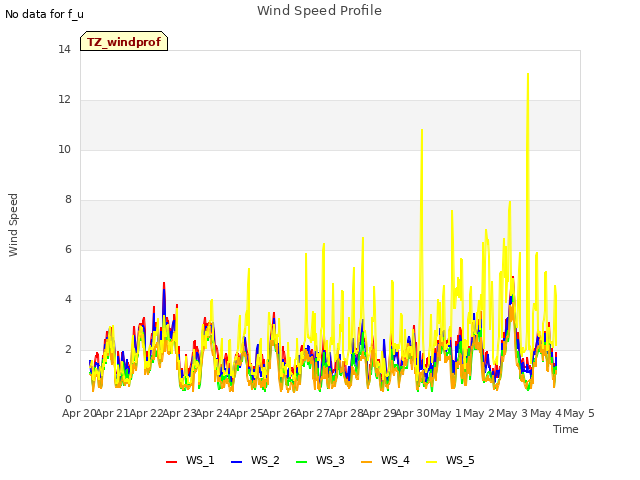Click the Apr 30 x-axis tick label
Viewport: 640px width, 480px height.
[x=413, y=413]
